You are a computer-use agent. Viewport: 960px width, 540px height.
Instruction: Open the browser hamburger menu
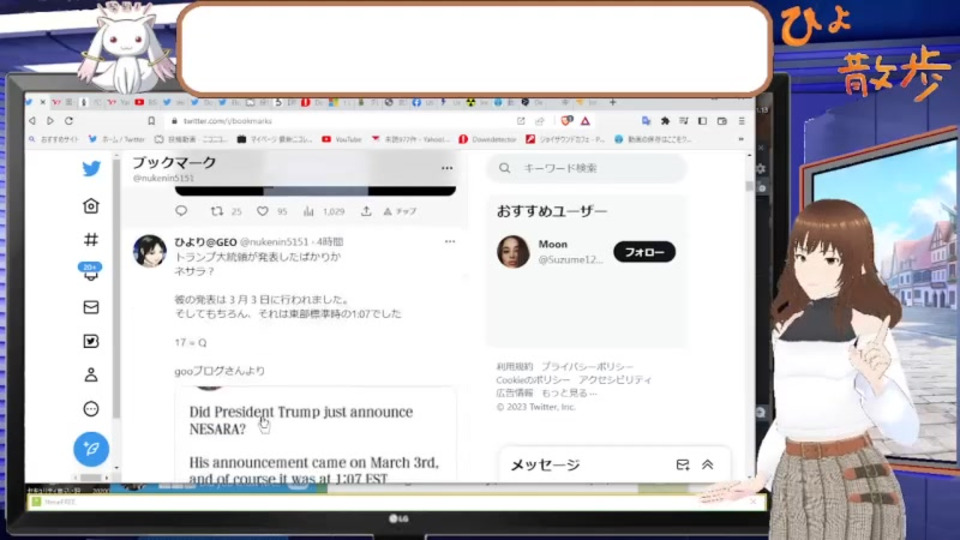(741, 121)
